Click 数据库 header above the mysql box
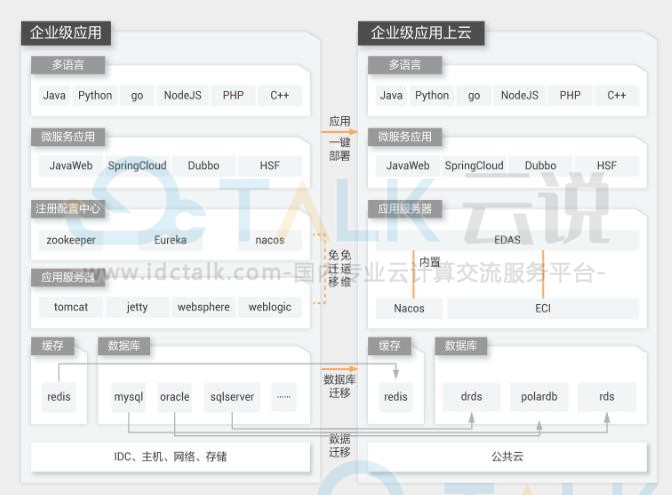 coord(124,346)
